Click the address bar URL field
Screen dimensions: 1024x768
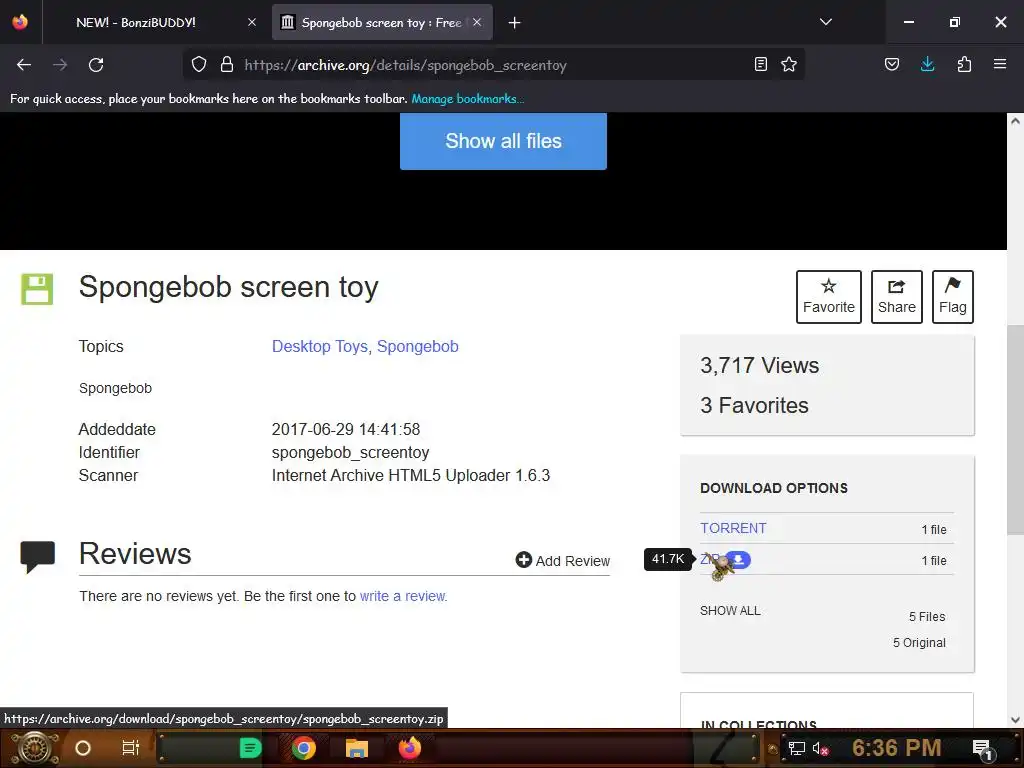494,65
